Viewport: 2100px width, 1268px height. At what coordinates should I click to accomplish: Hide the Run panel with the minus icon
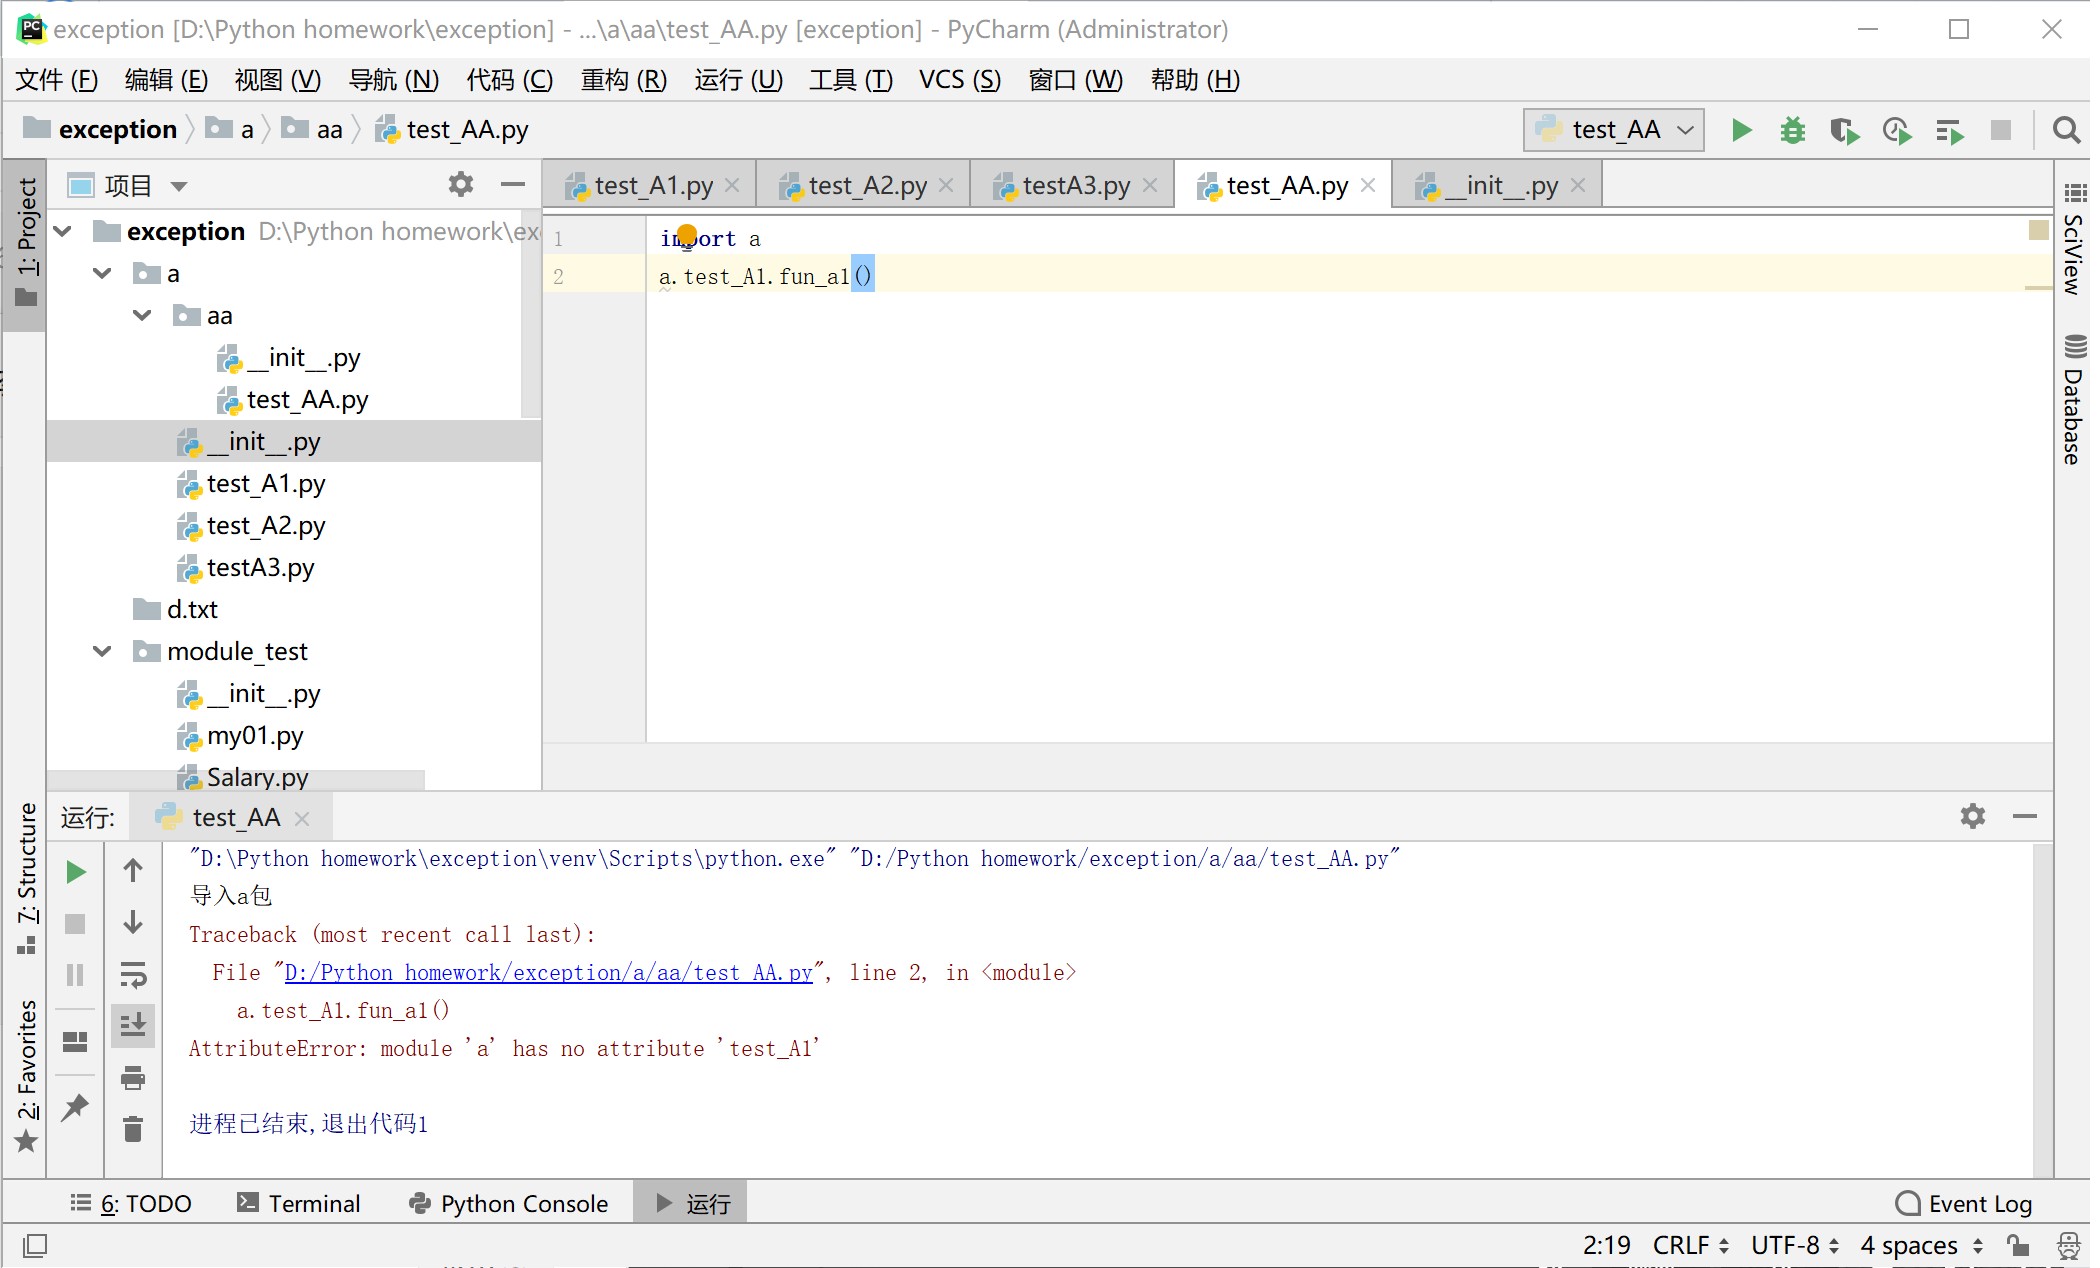[x=2025, y=816]
